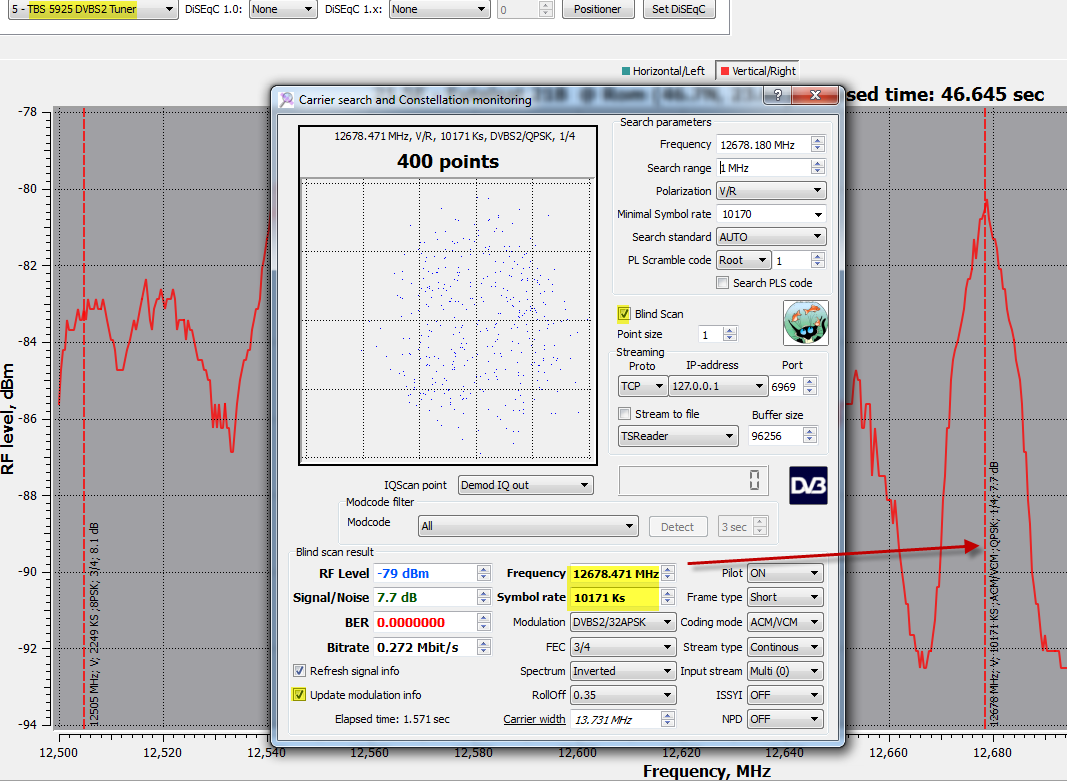
Task: Open RollOff 0.35 dropdown
Action: click(x=623, y=695)
